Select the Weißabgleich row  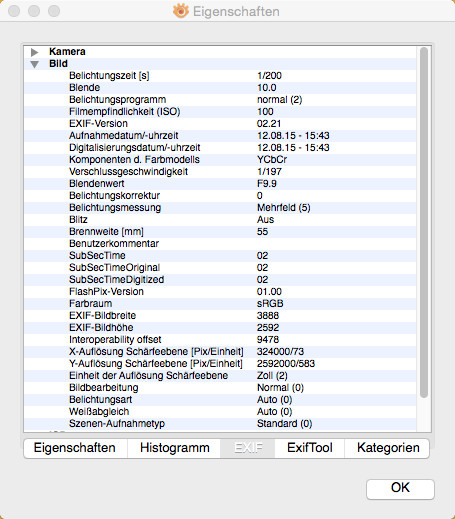[x=220, y=412]
